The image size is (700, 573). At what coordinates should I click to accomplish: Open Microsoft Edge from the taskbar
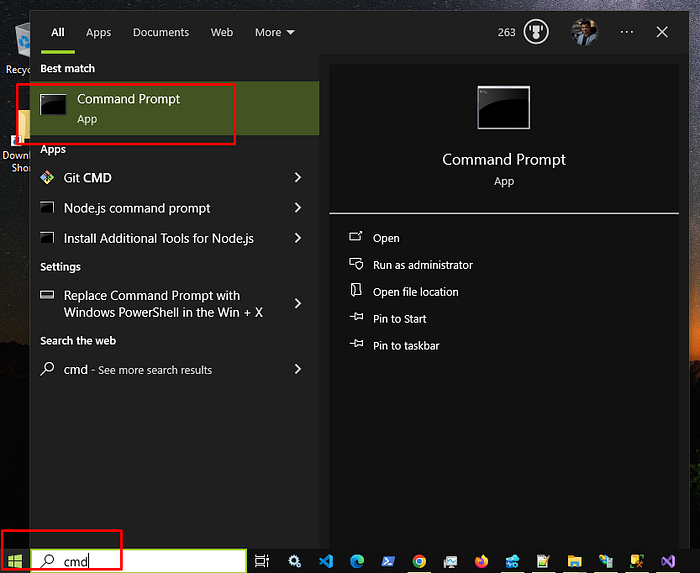(357, 561)
